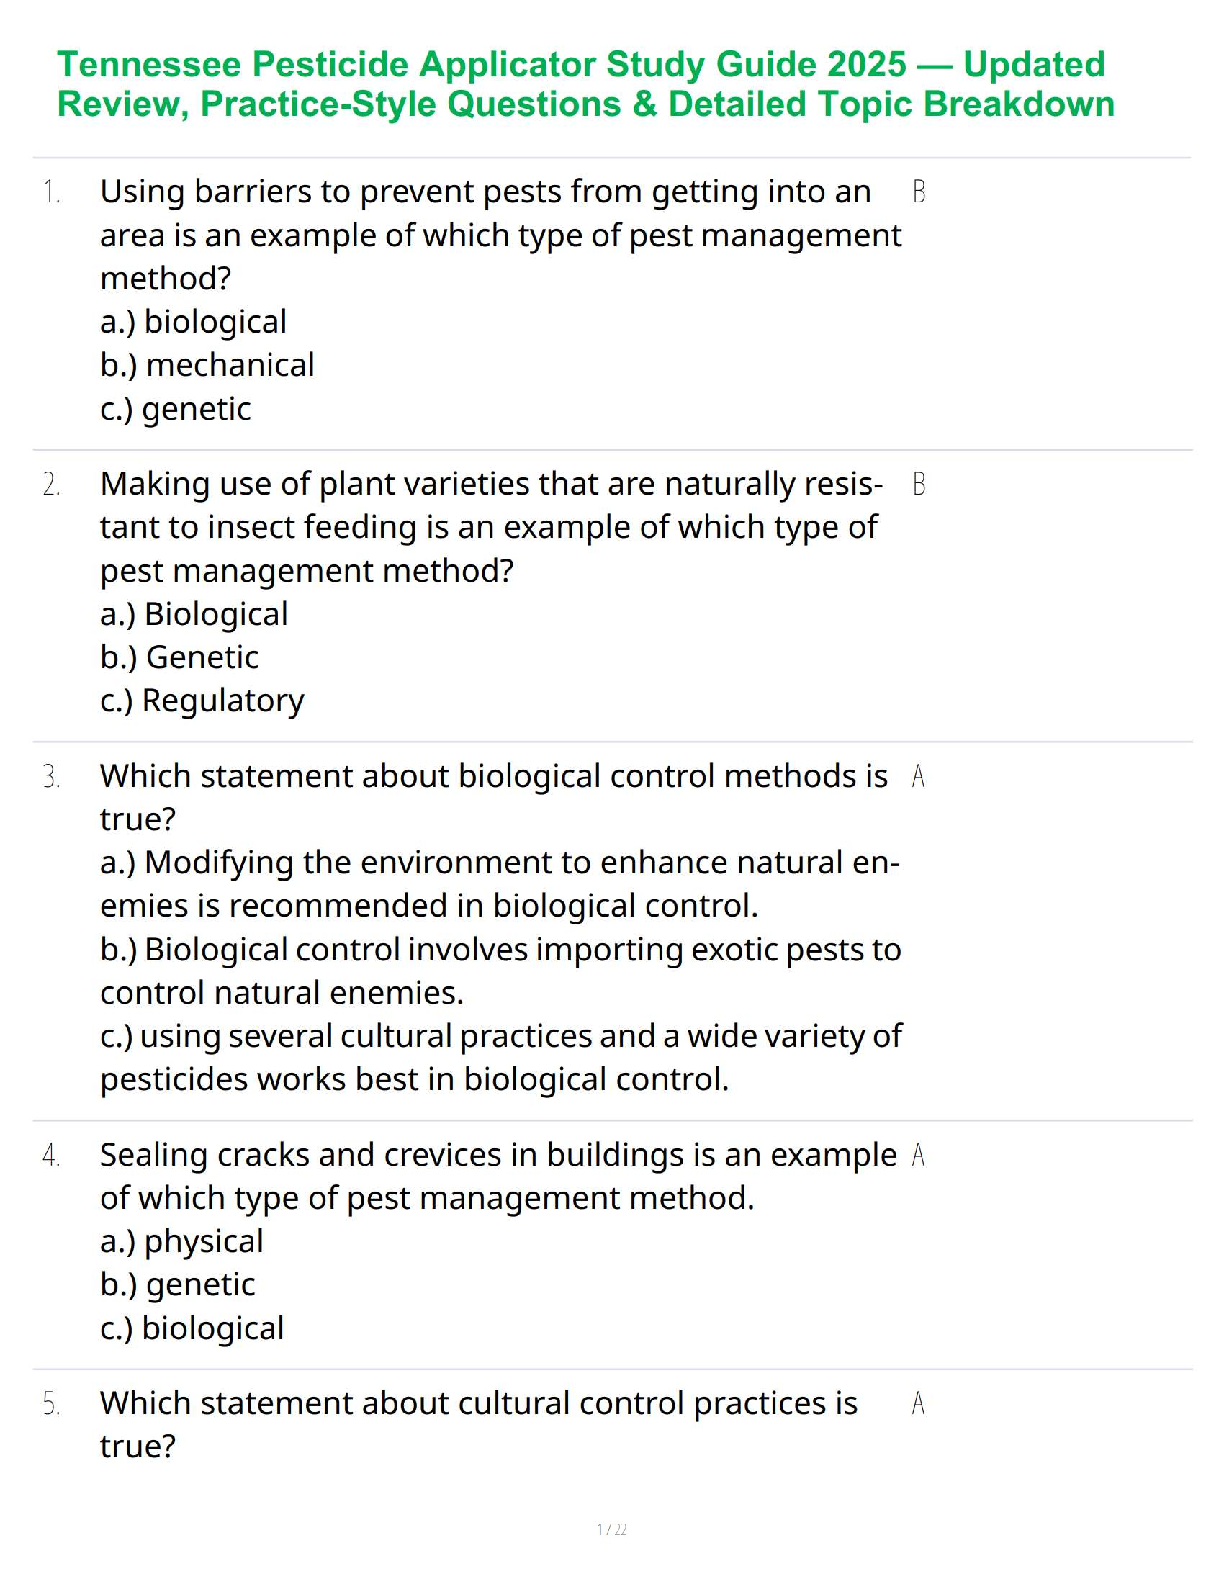
Task: Click question number 3
Action: tap(51, 776)
